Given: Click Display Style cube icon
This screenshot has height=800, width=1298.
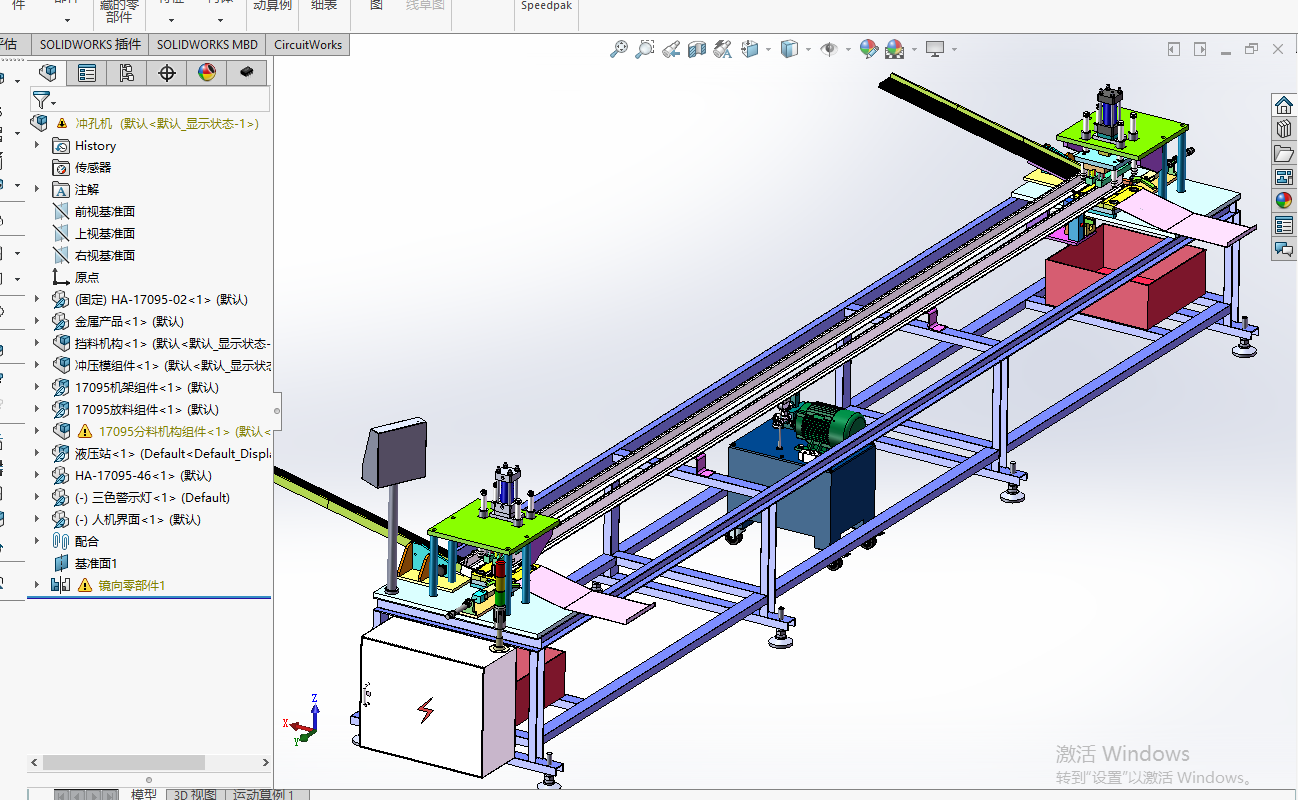Looking at the screenshot, I should [789, 48].
